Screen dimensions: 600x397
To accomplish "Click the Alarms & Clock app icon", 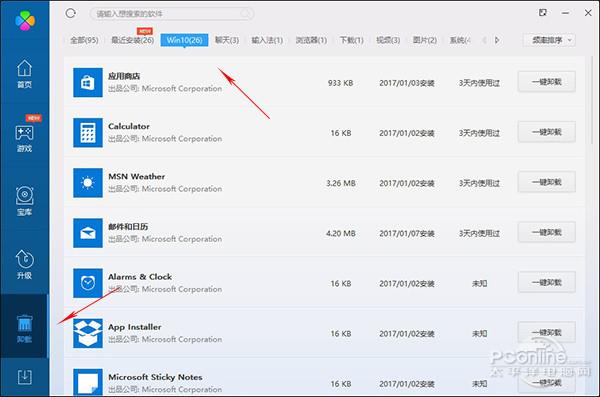I will pyautogui.click(x=88, y=283).
